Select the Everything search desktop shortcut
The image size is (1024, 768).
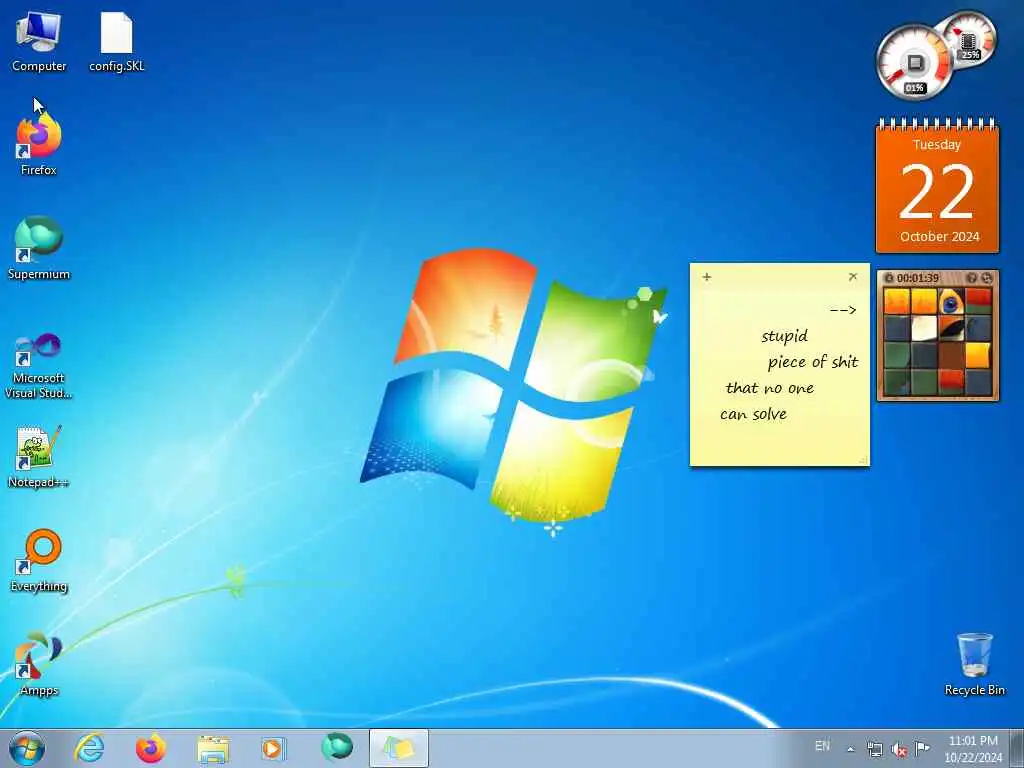pyautogui.click(x=39, y=560)
